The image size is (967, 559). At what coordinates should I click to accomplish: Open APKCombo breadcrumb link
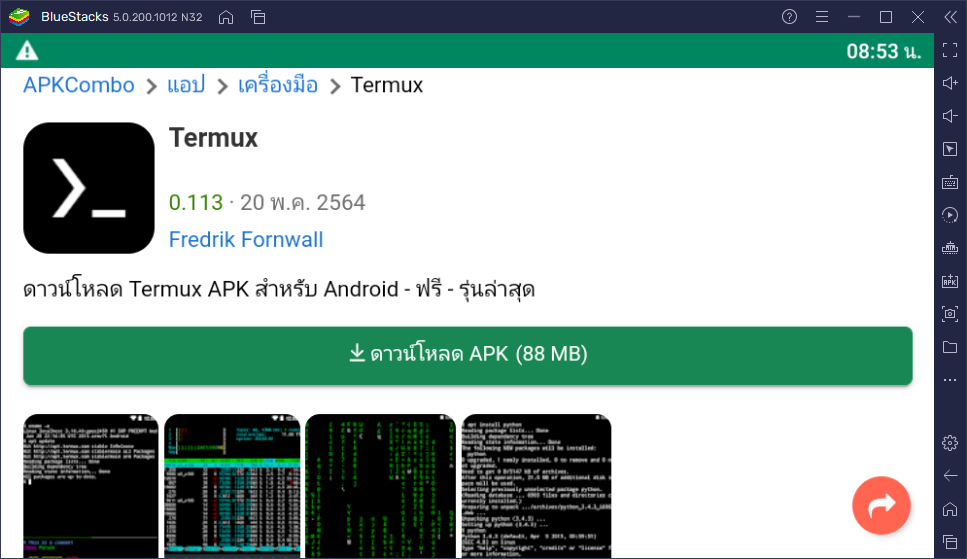tap(79, 85)
